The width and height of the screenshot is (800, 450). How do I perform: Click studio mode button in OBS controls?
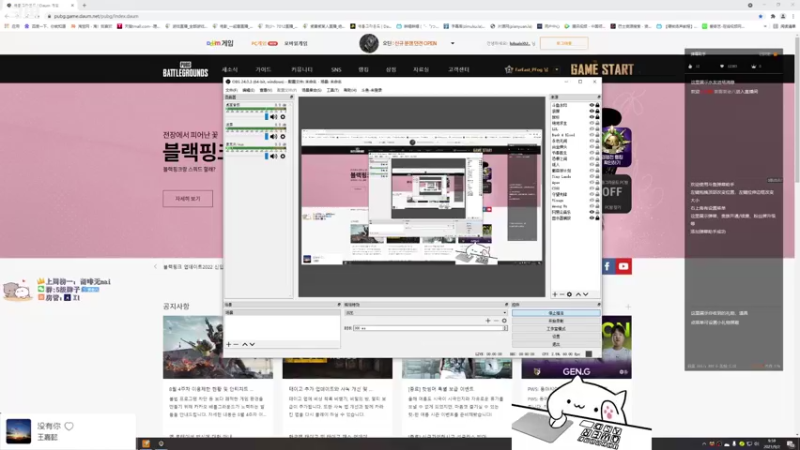[x=556, y=329]
